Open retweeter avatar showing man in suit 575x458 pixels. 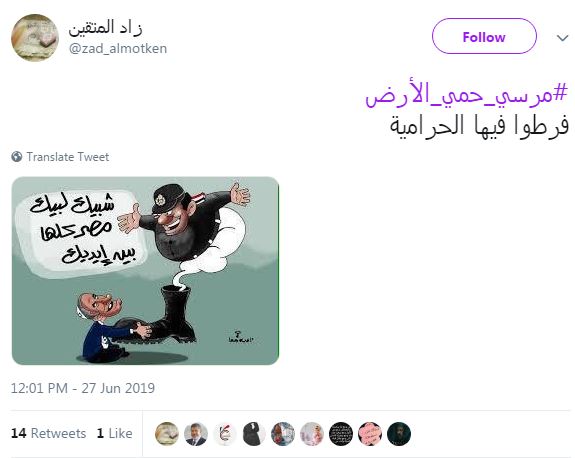click(196, 434)
